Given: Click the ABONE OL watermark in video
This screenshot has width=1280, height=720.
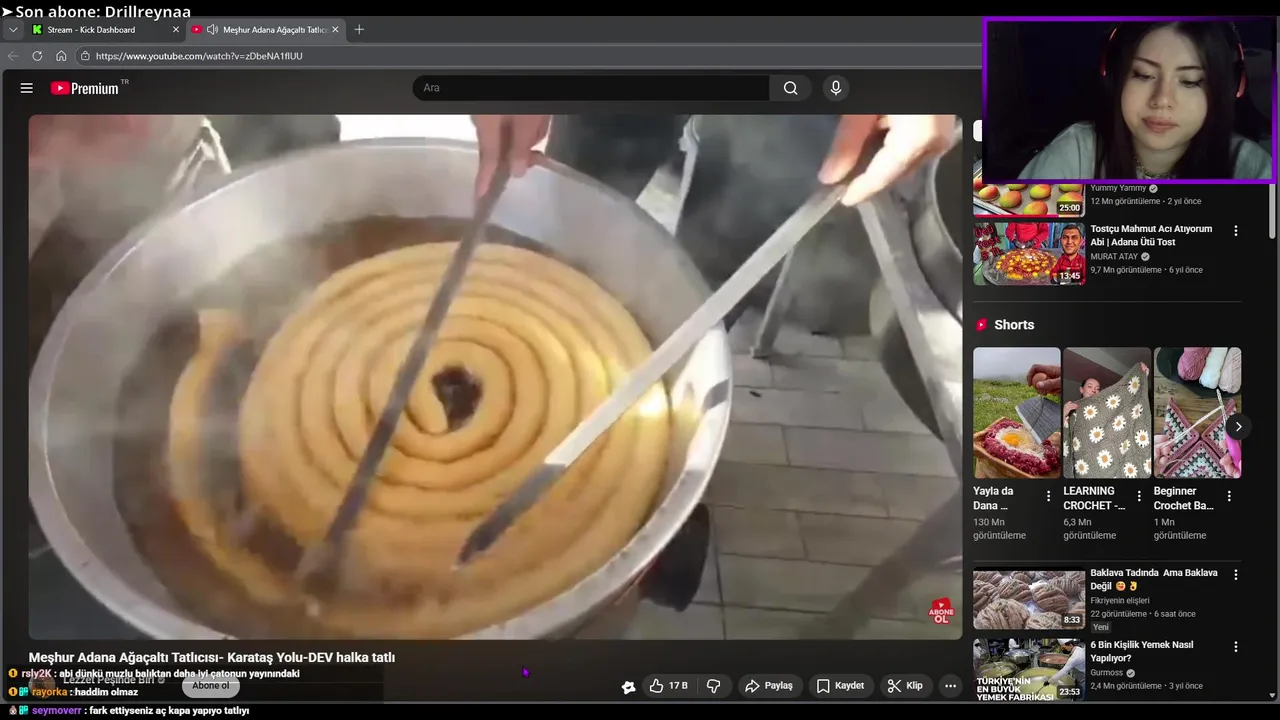Looking at the screenshot, I should click(x=941, y=611).
